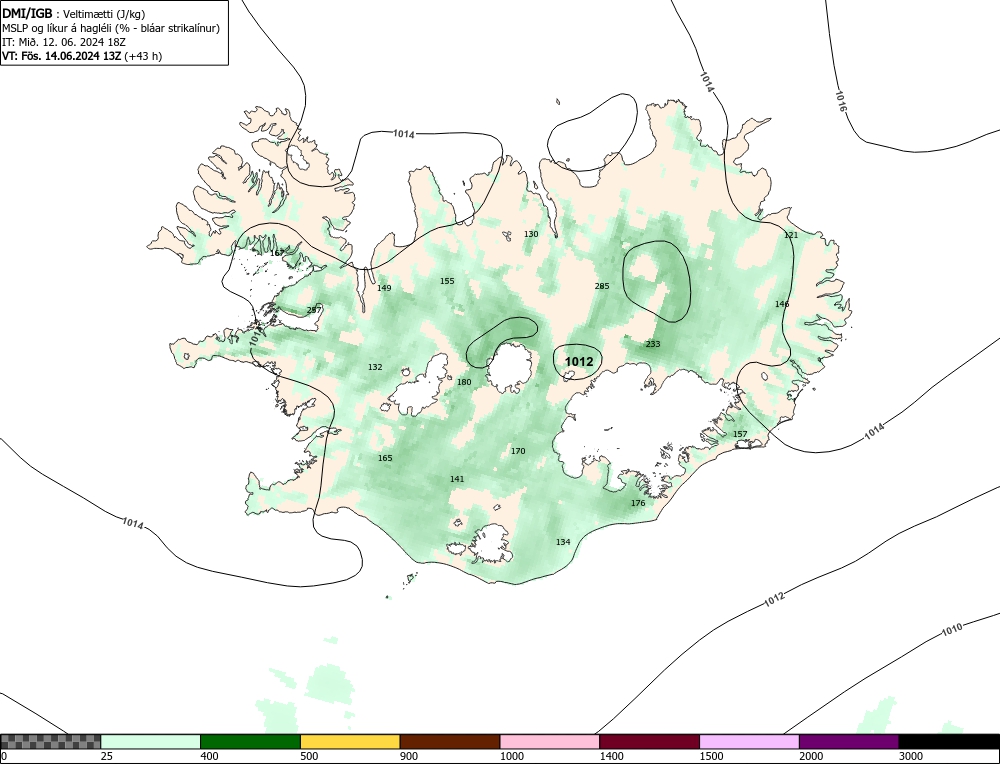Pick the maroon 1400–1500 legend swatch
This screenshot has height=764, width=1000.
(649, 741)
